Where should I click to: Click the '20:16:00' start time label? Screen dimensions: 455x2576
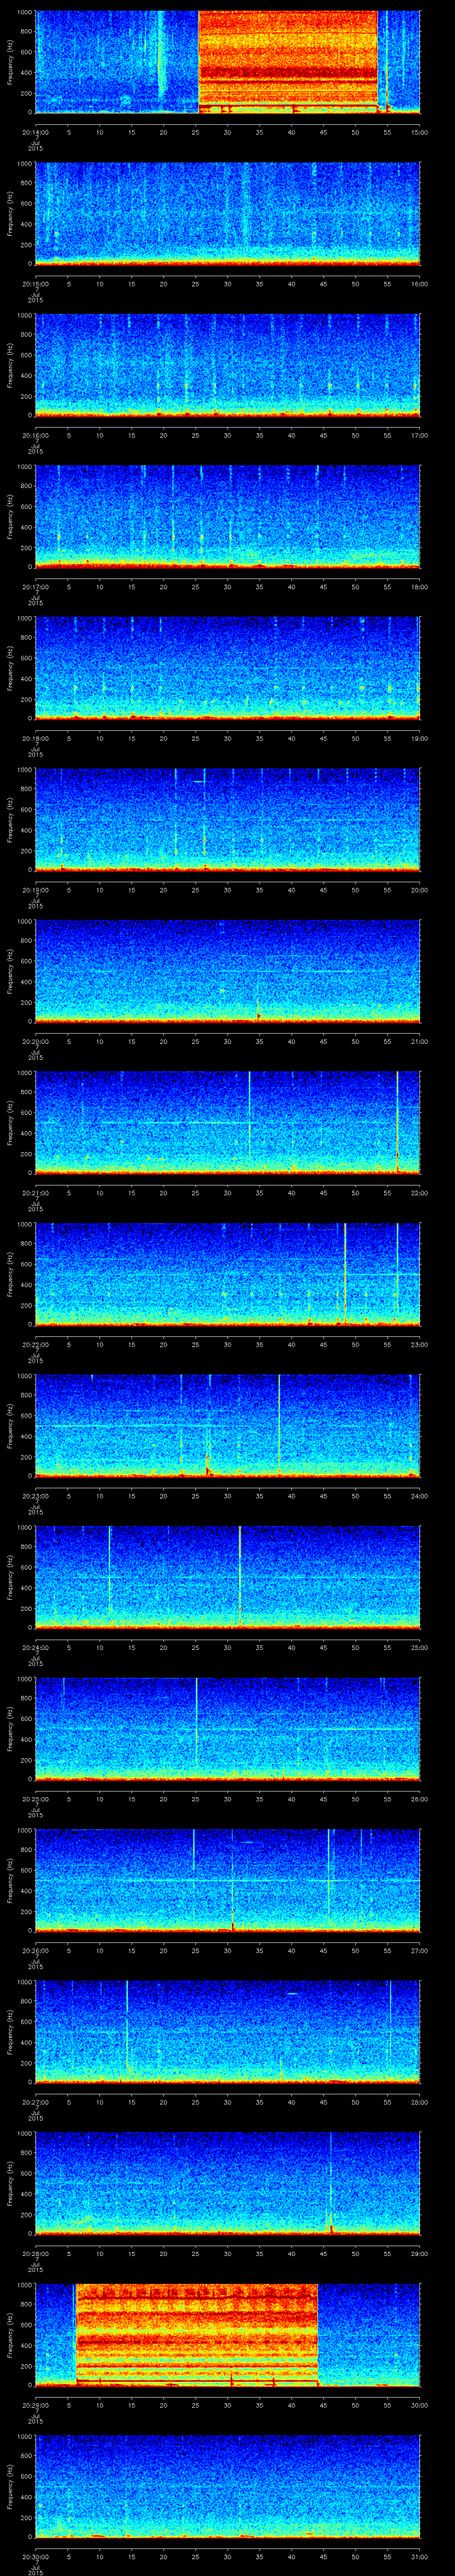coord(35,435)
